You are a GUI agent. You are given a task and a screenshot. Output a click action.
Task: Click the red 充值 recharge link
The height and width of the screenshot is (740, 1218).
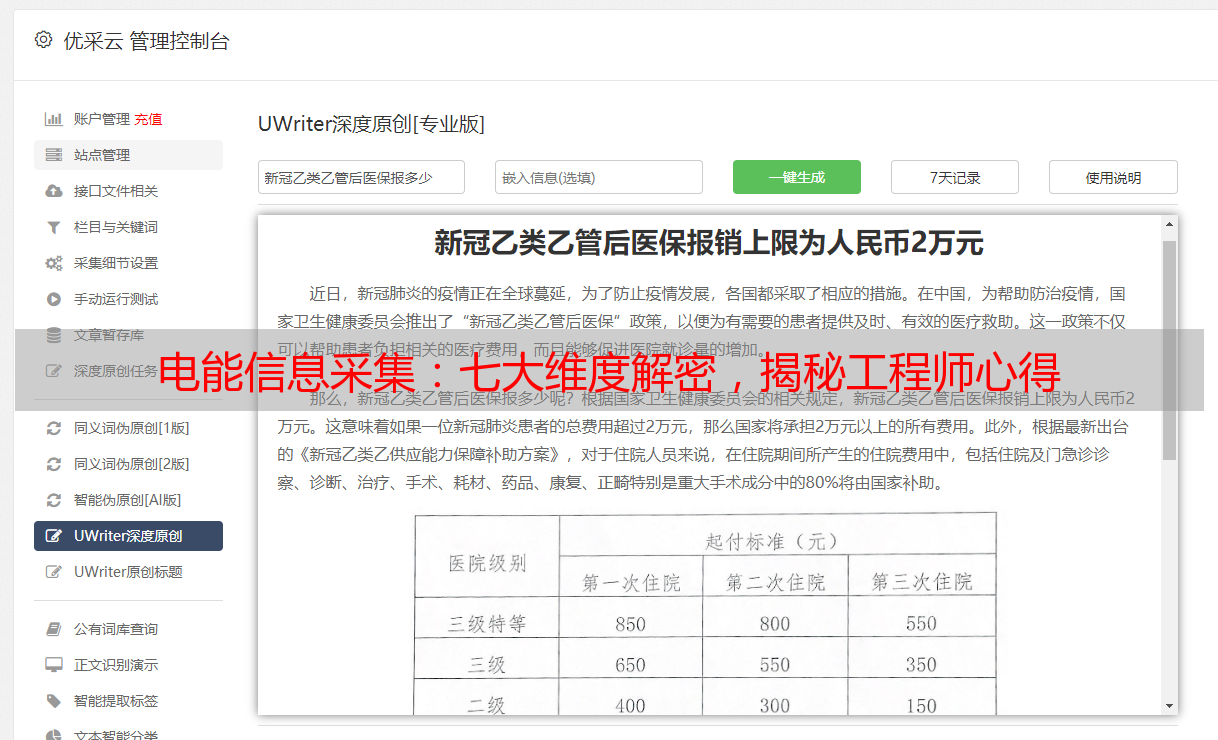[148, 119]
